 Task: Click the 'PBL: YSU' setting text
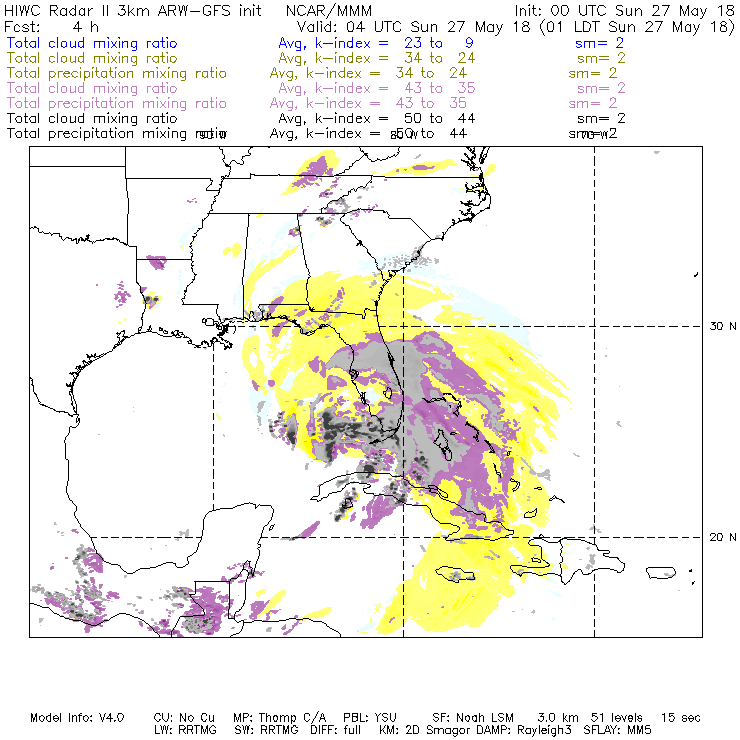point(370,718)
